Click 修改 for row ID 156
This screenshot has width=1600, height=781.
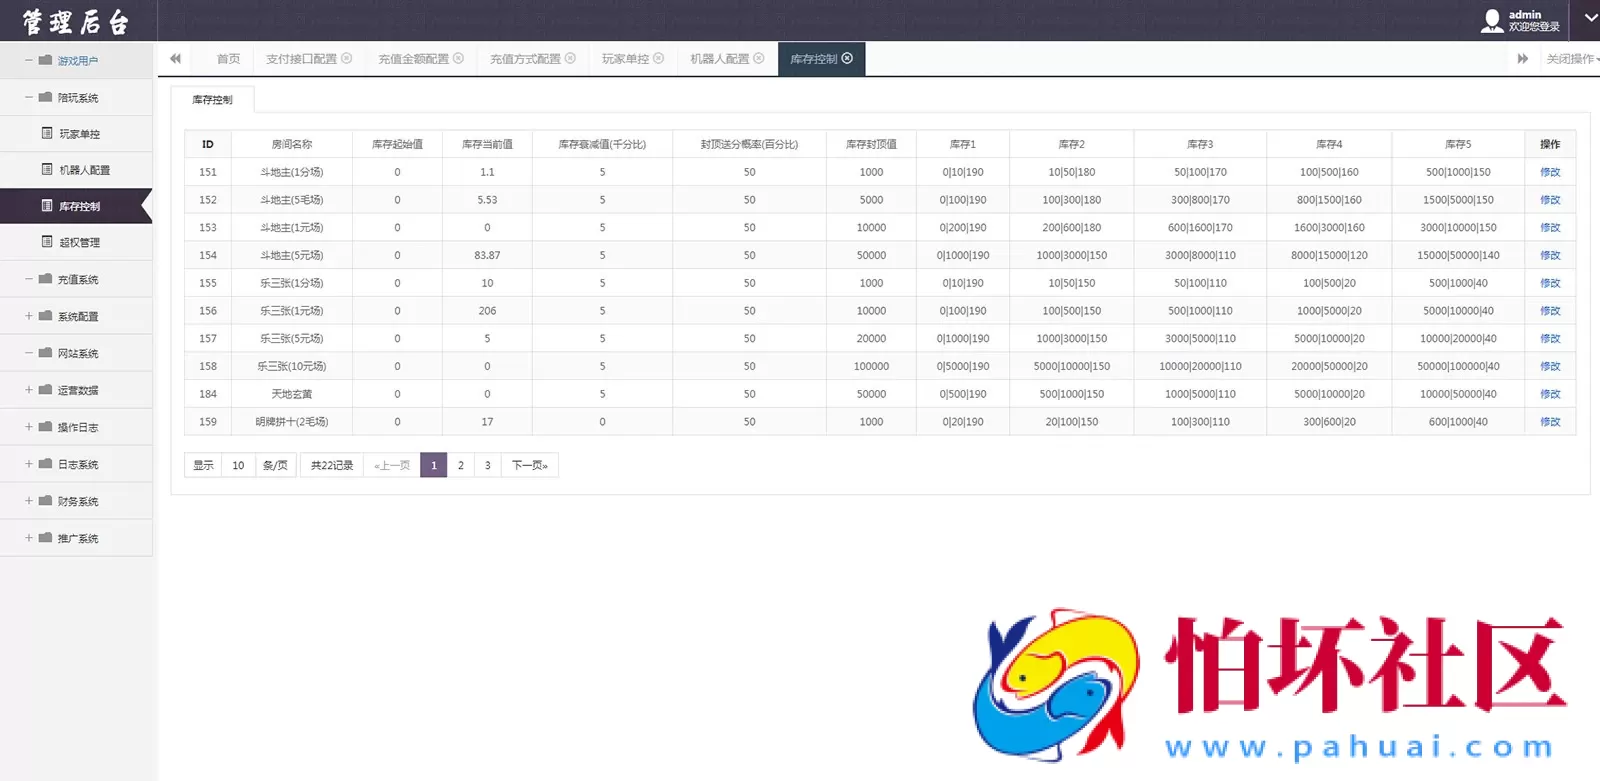[1550, 311]
